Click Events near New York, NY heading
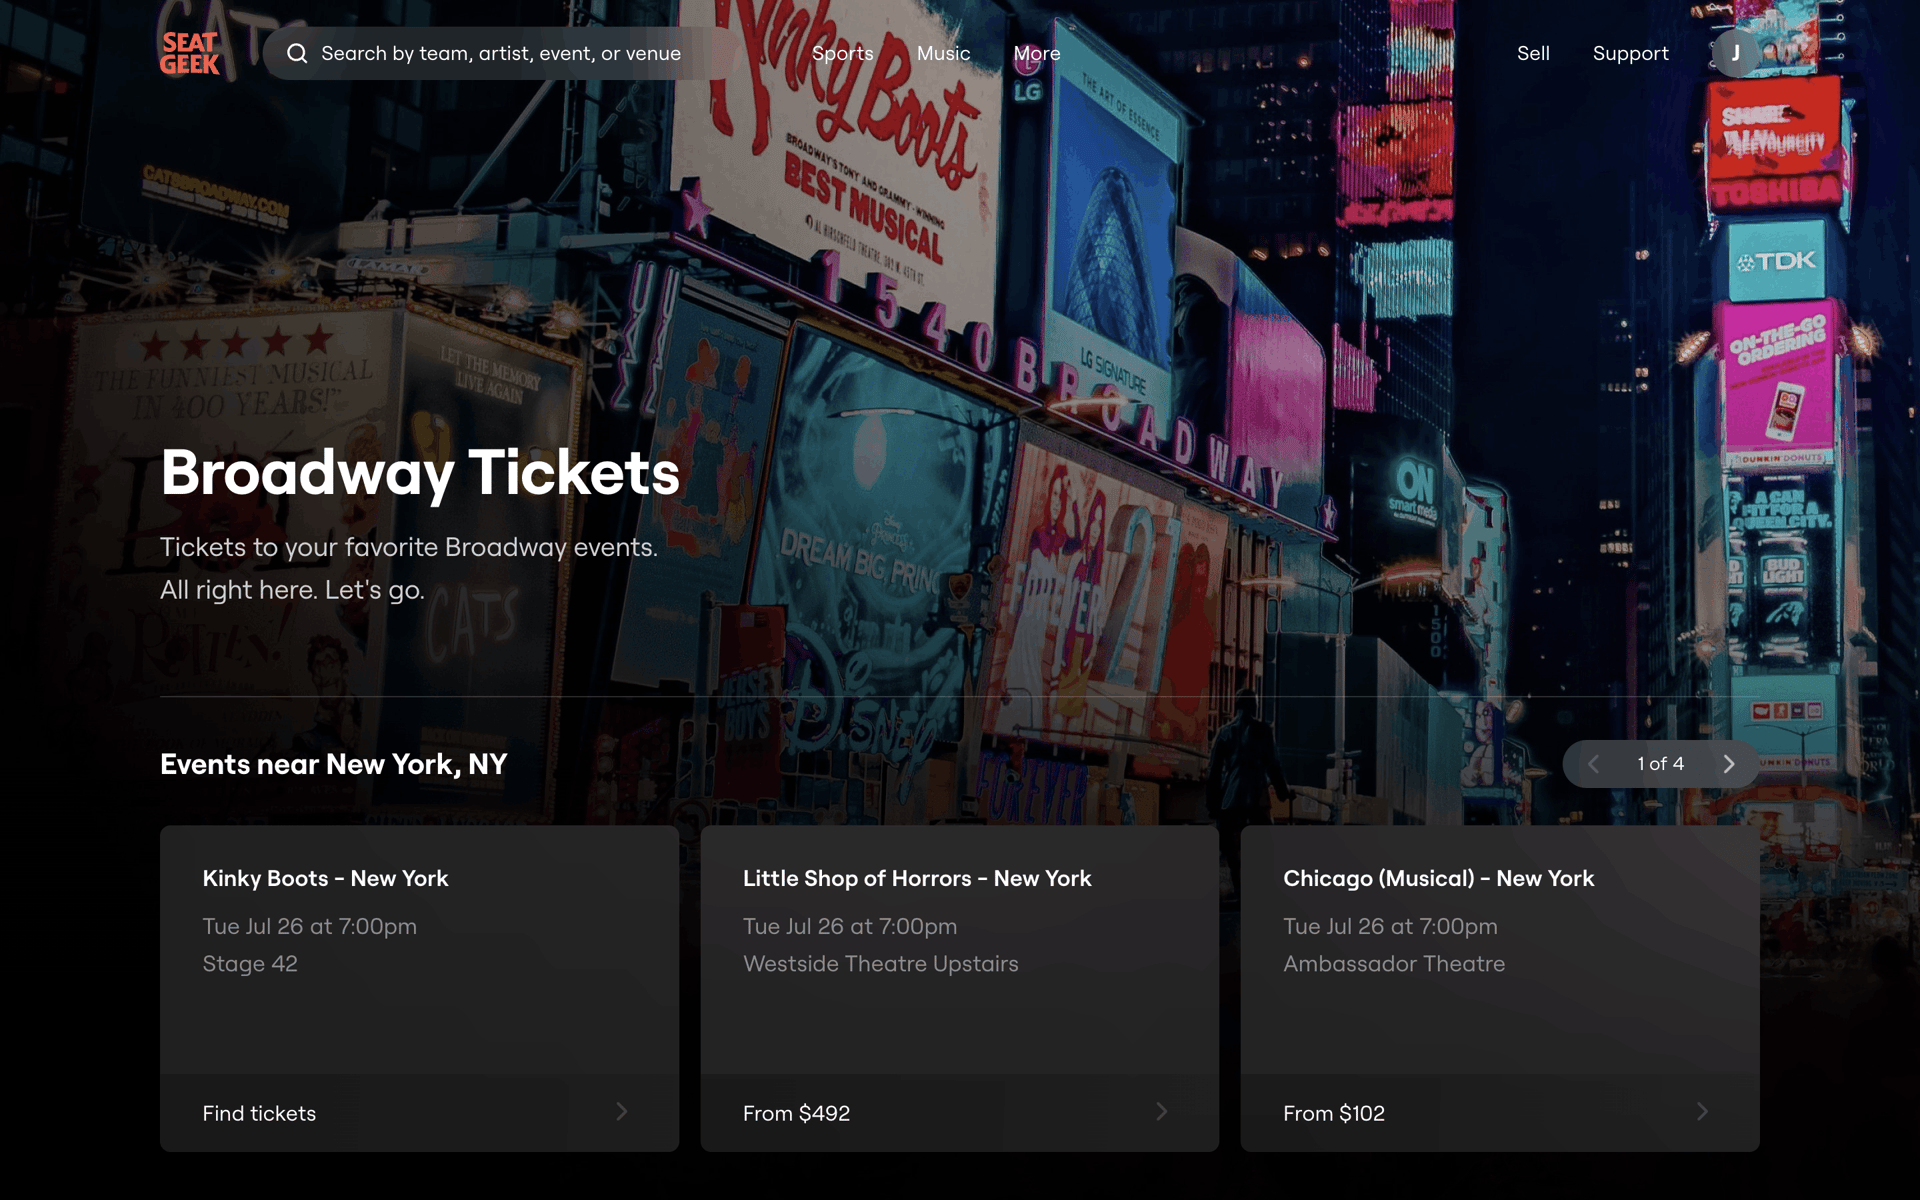The height and width of the screenshot is (1200, 1920). pyautogui.click(x=334, y=765)
